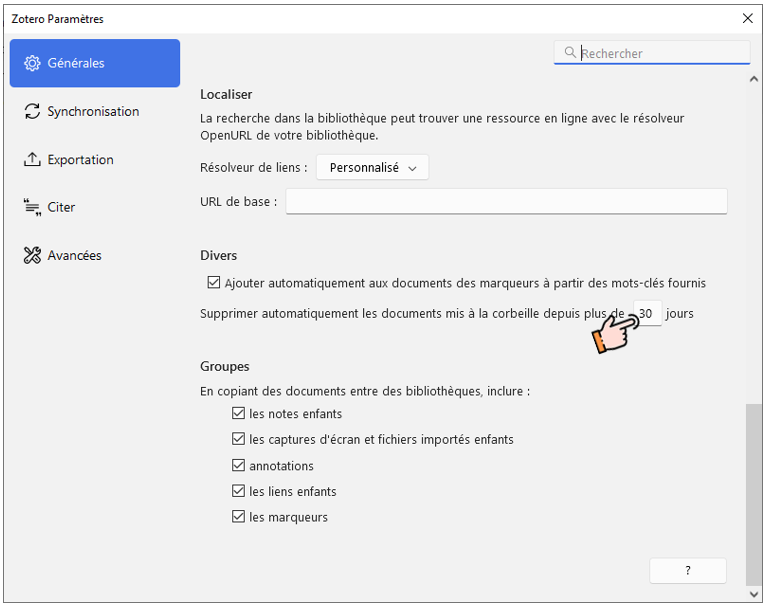Click the scrollbar down arrow

[x=754, y=594]
